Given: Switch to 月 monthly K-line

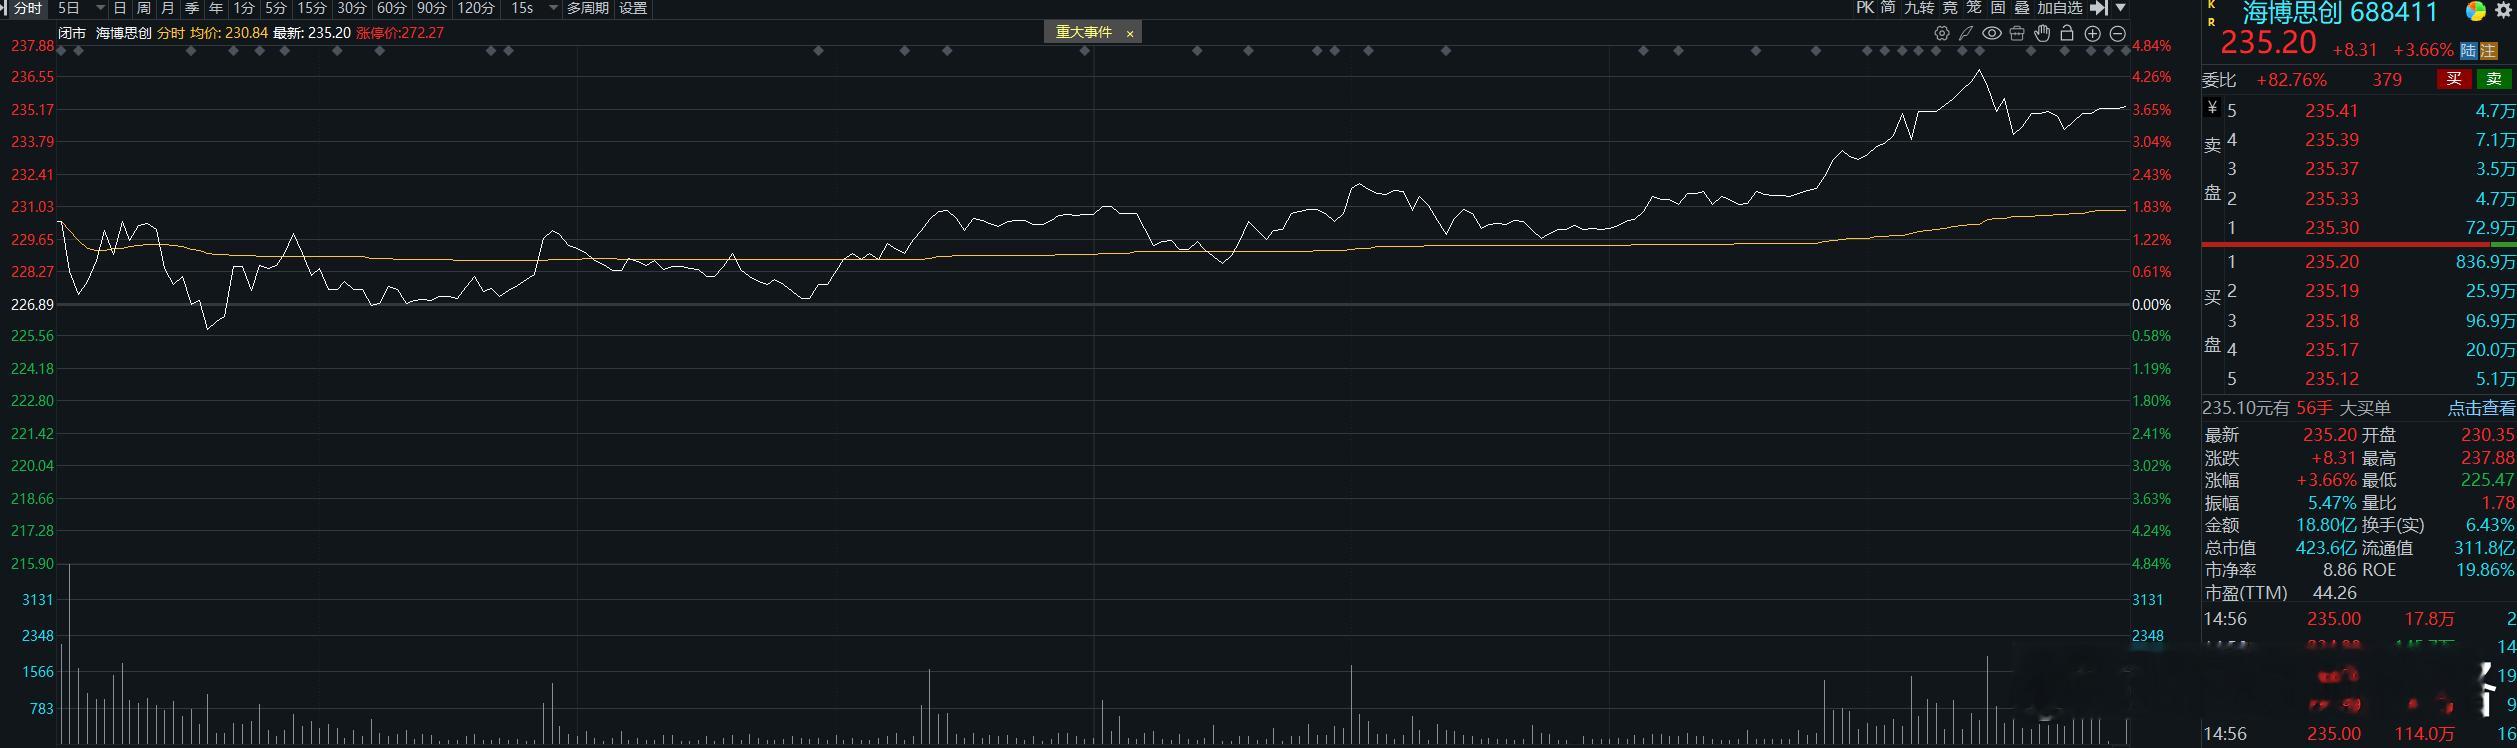Looking at the screenshot, I should coord(168,8).
